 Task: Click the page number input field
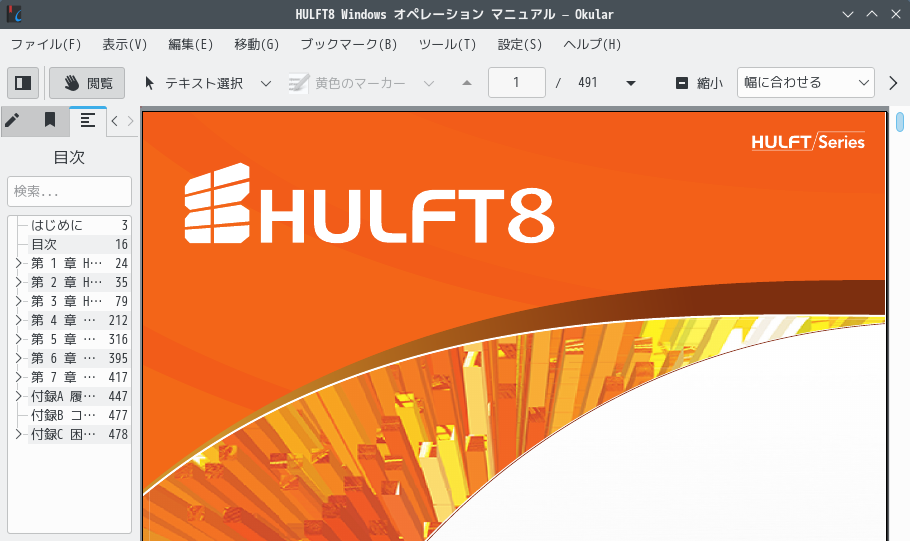[516, 83]
